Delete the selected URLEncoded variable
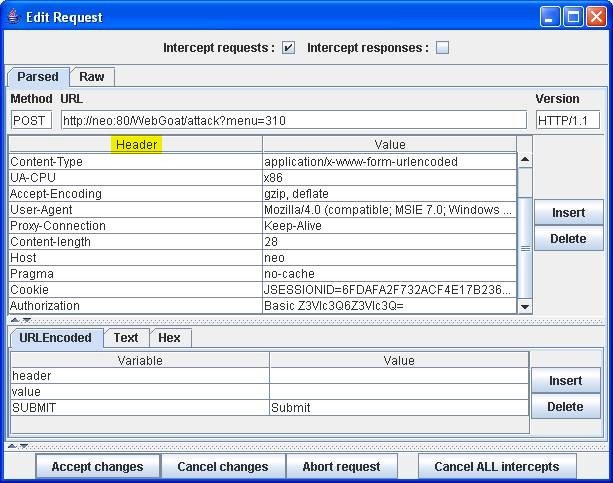This screenshot has height=483, width=613. (566, 407)
